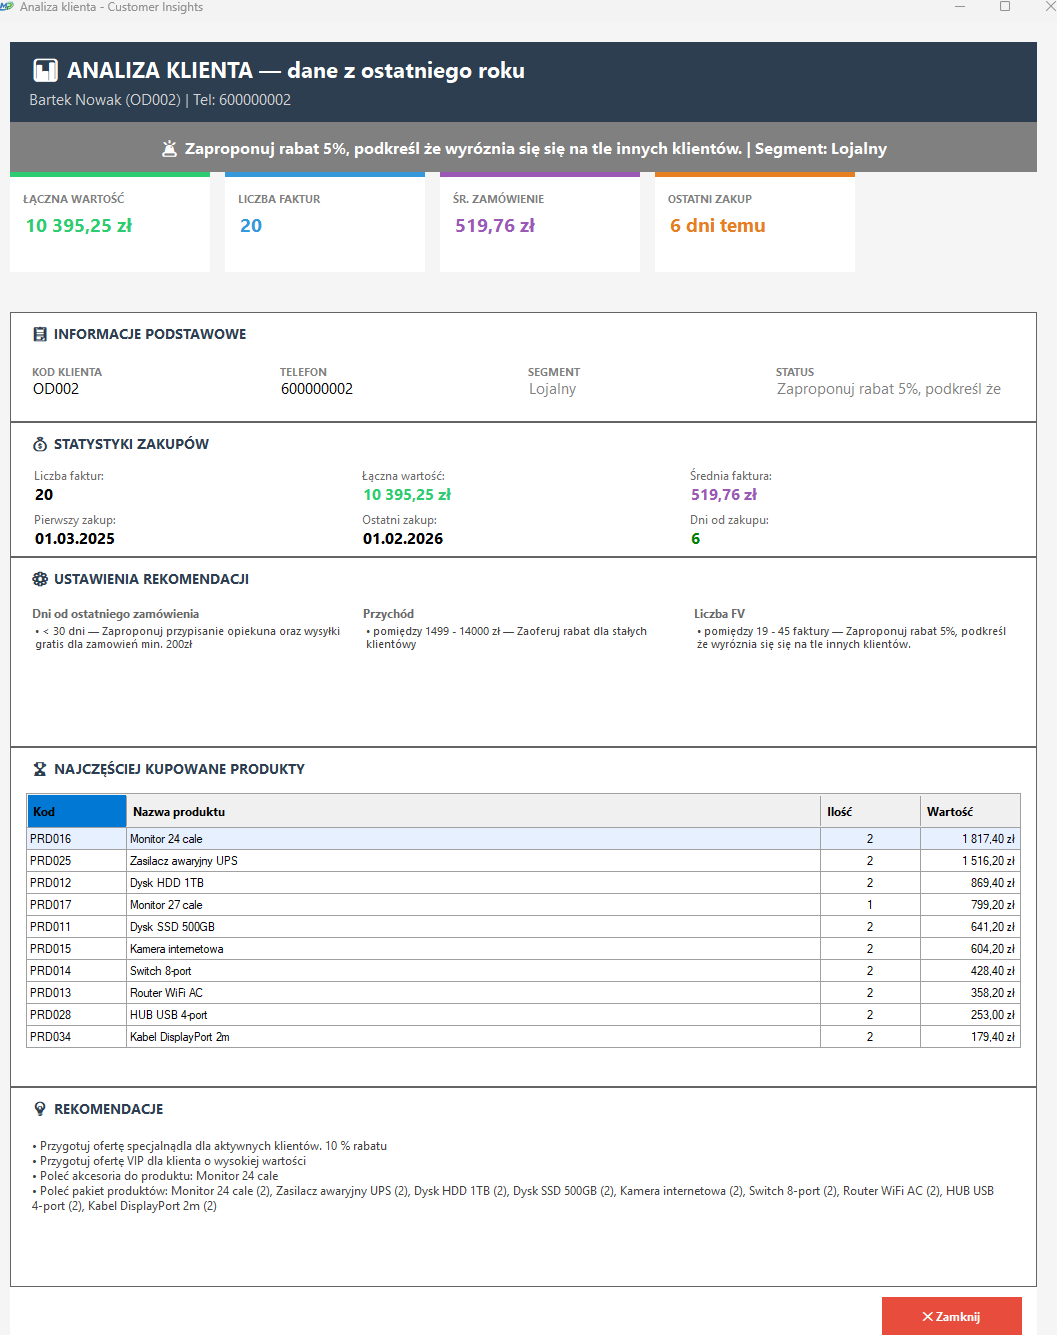Click the gear icon by Ustawienia Rekomendacji

(40, 579)
